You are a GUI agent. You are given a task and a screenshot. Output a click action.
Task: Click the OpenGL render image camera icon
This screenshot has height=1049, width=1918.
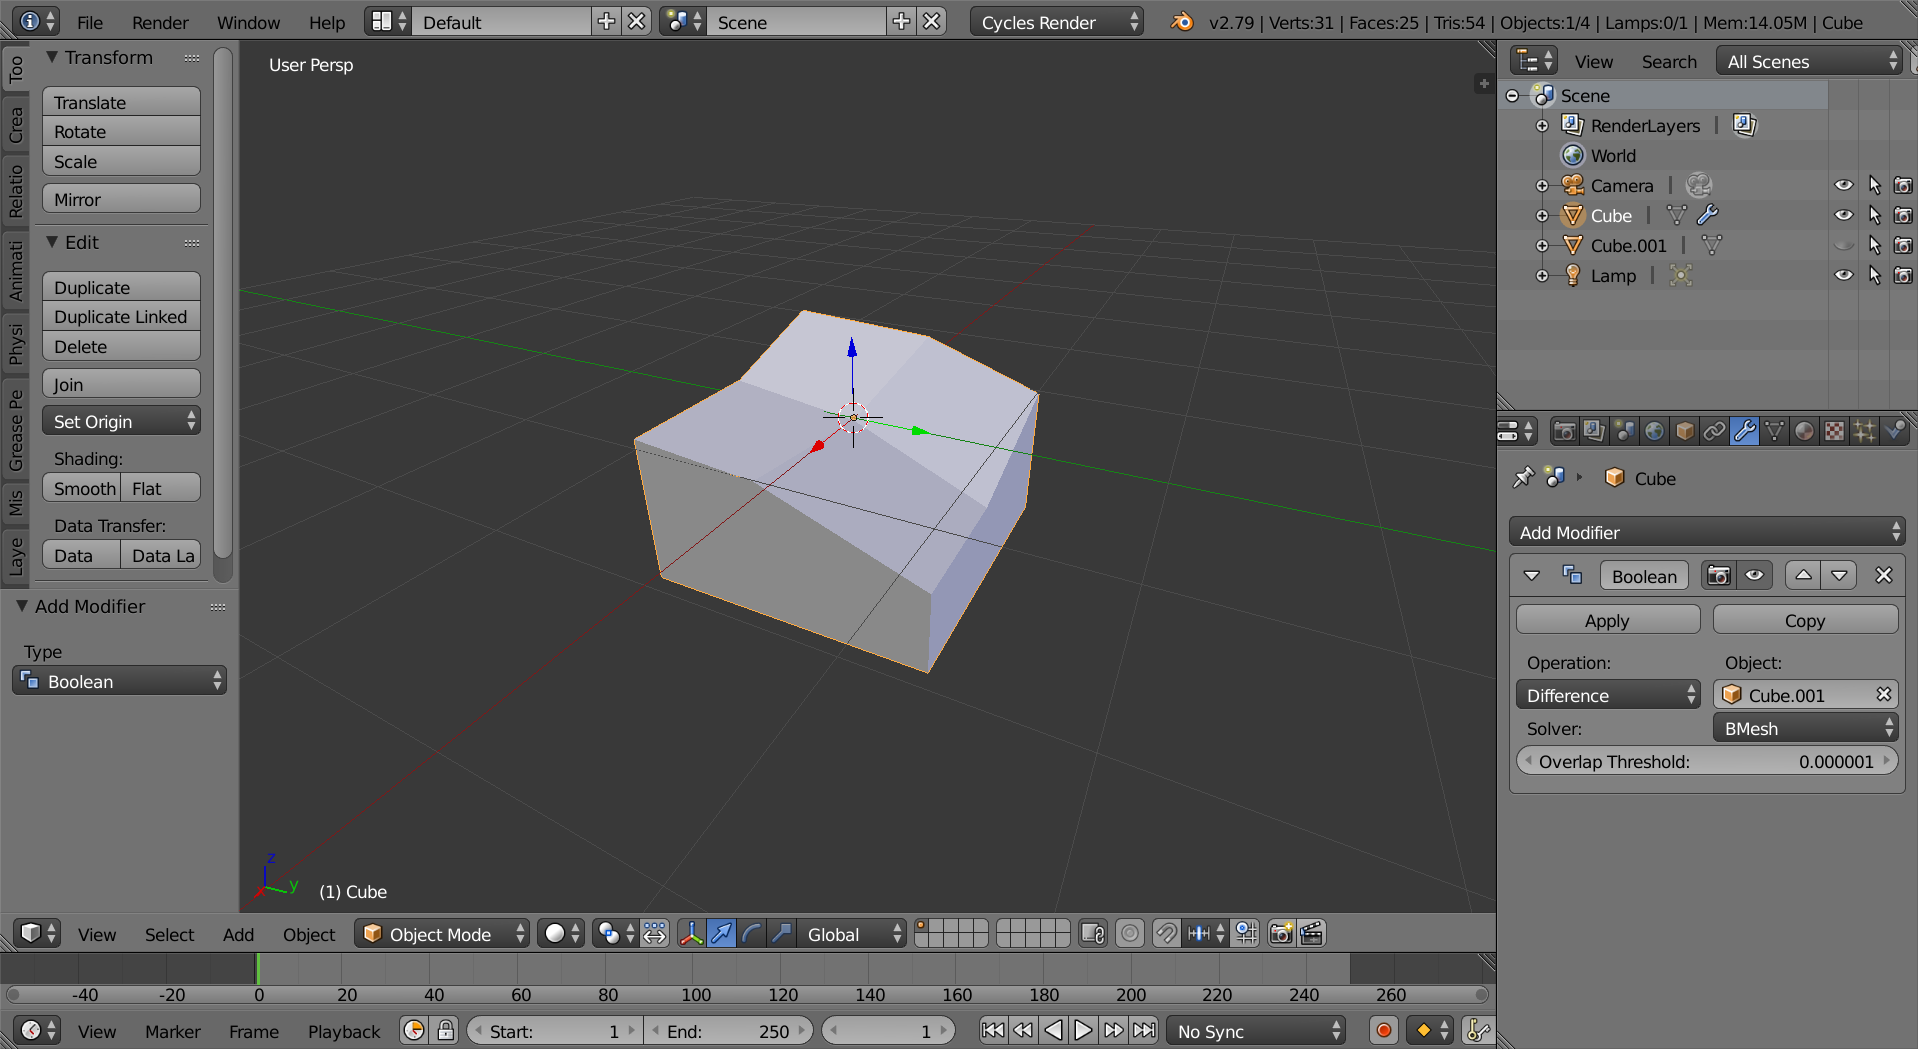coord(1281,934)
